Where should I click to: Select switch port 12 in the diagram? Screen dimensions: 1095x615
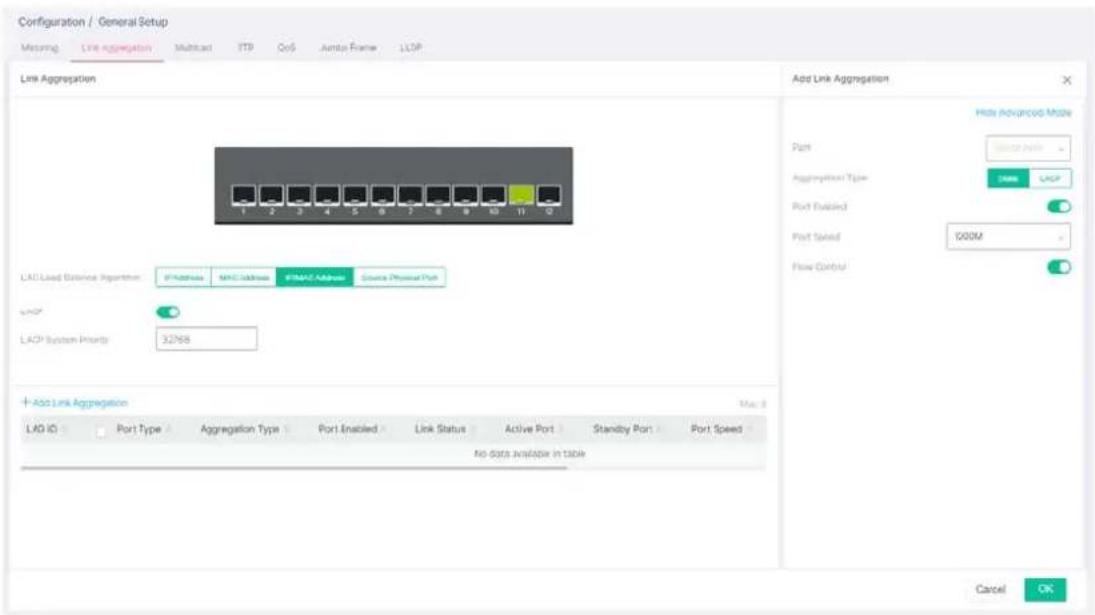(x=549, y=195)
